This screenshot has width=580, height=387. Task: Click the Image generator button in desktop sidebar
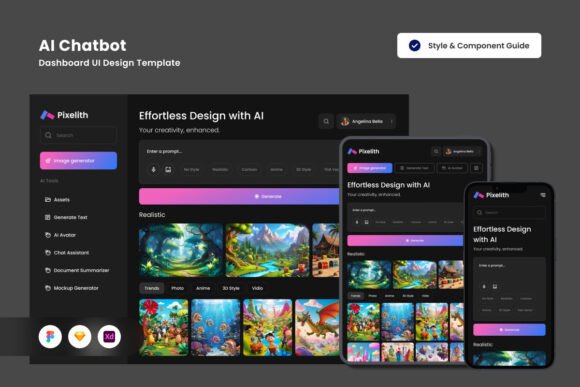(78, 161)
